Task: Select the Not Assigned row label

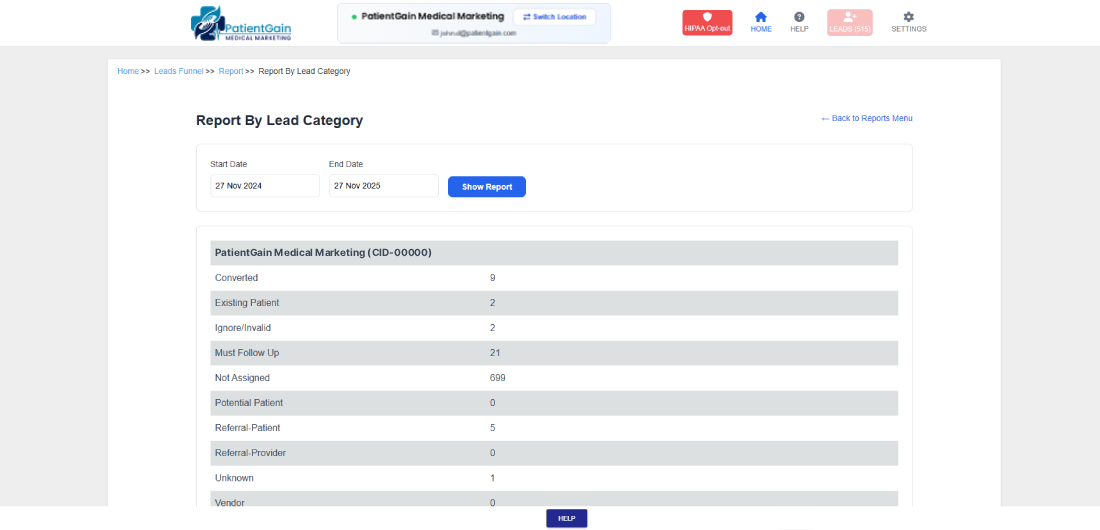Action: pyautogui.click(x=242, y=378)
